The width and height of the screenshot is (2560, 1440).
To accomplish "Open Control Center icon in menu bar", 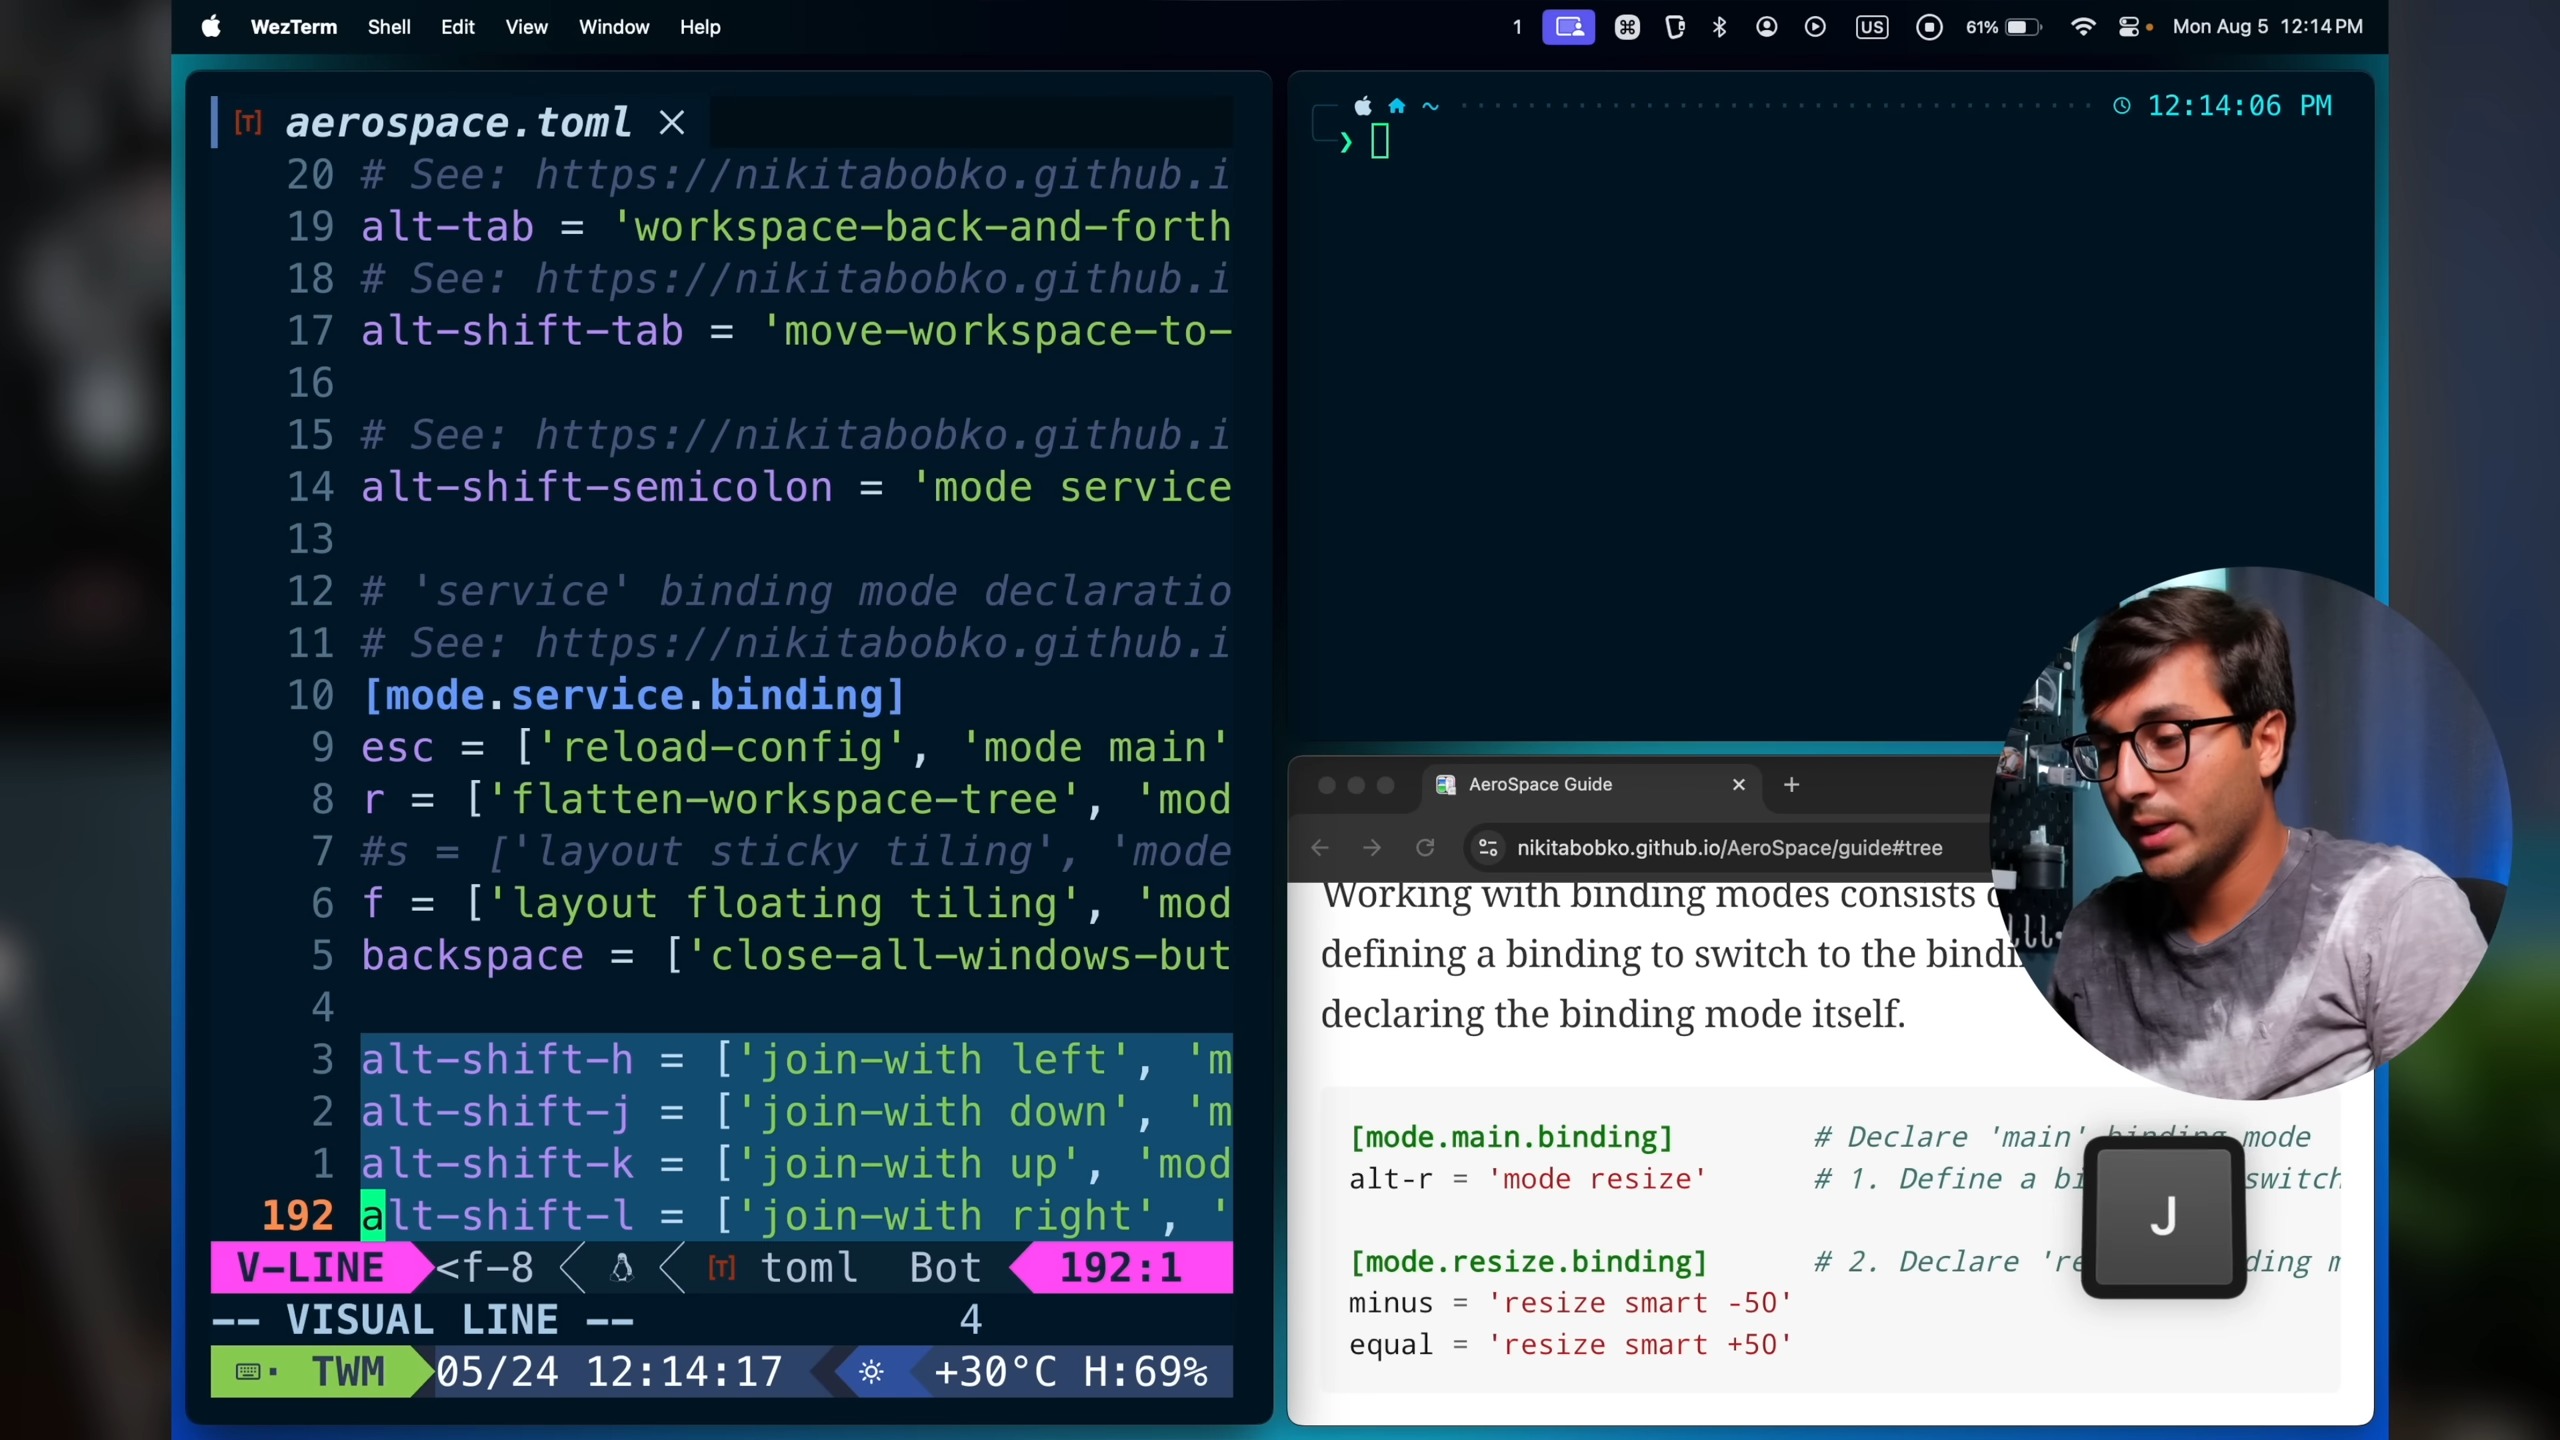I will 2129,27.
